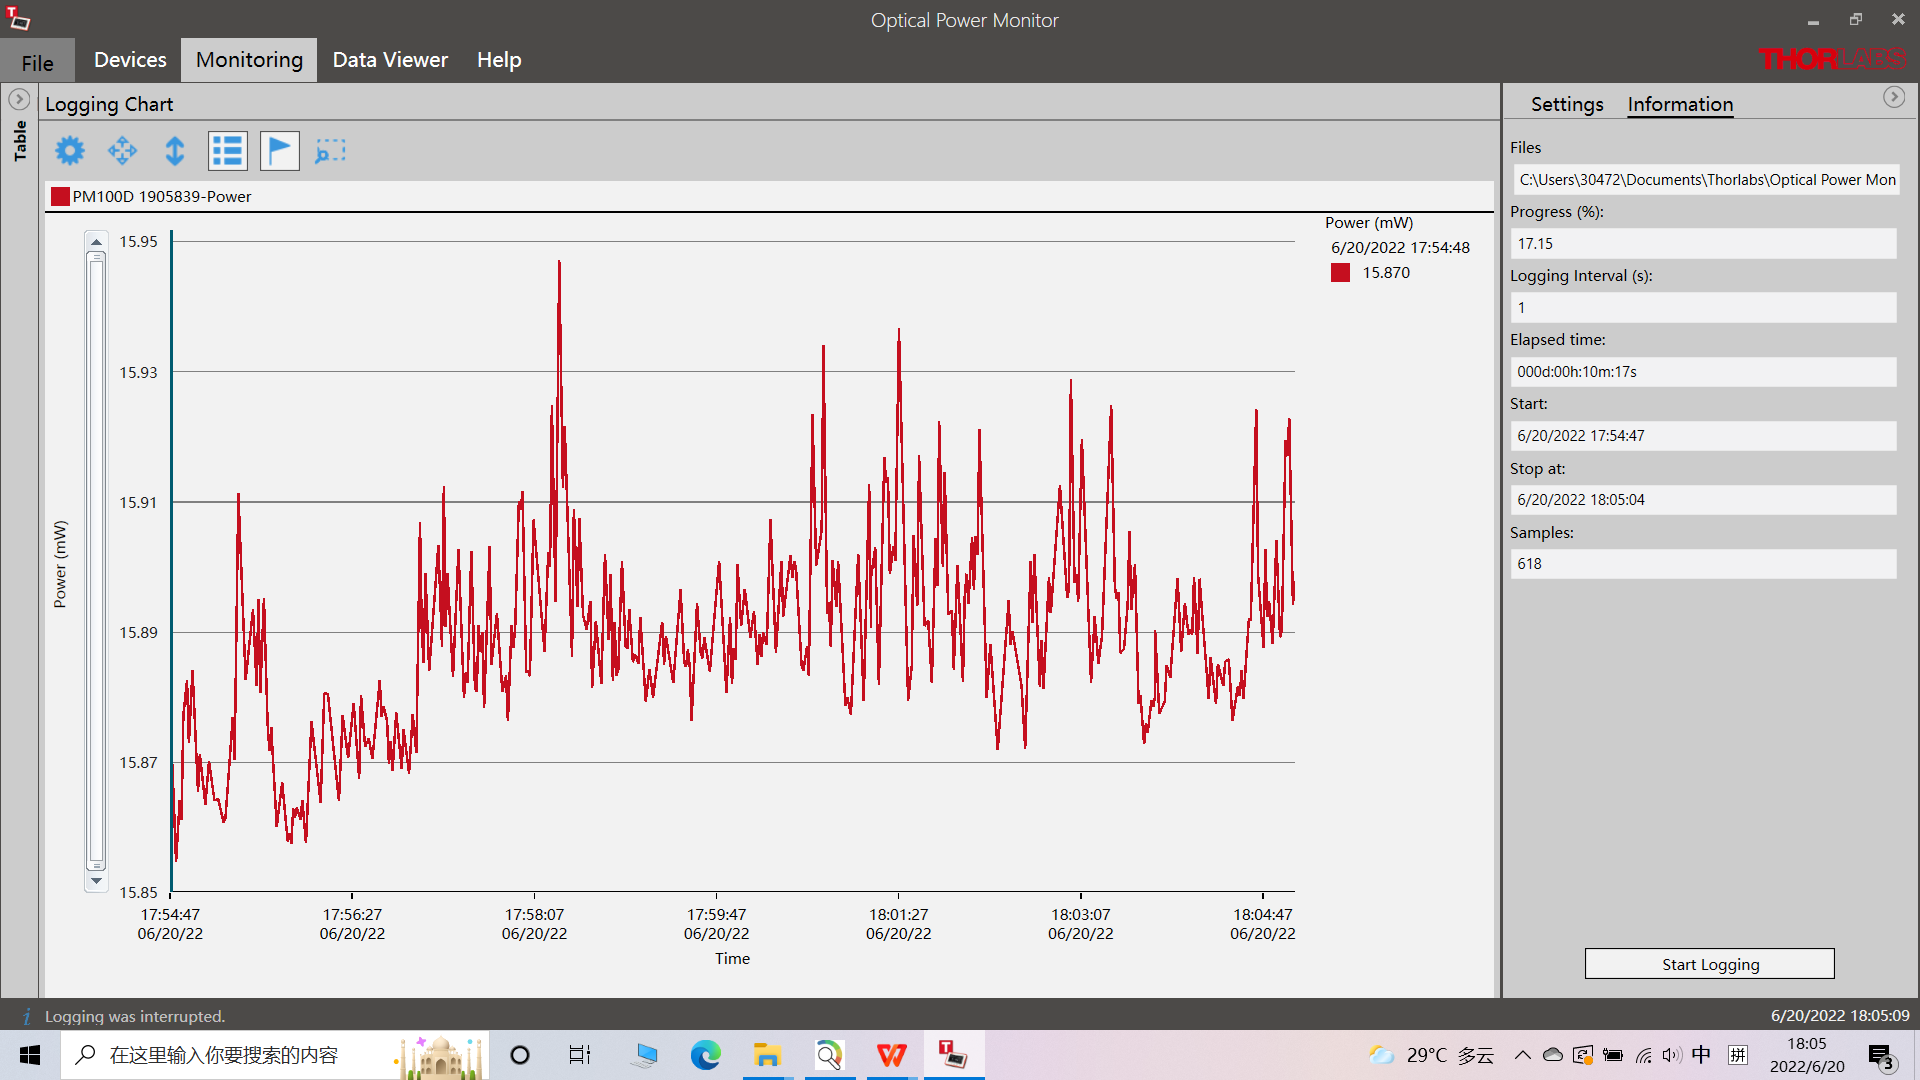
Task: Open the Data Viewer tab
Action: (x=390, y=60)
